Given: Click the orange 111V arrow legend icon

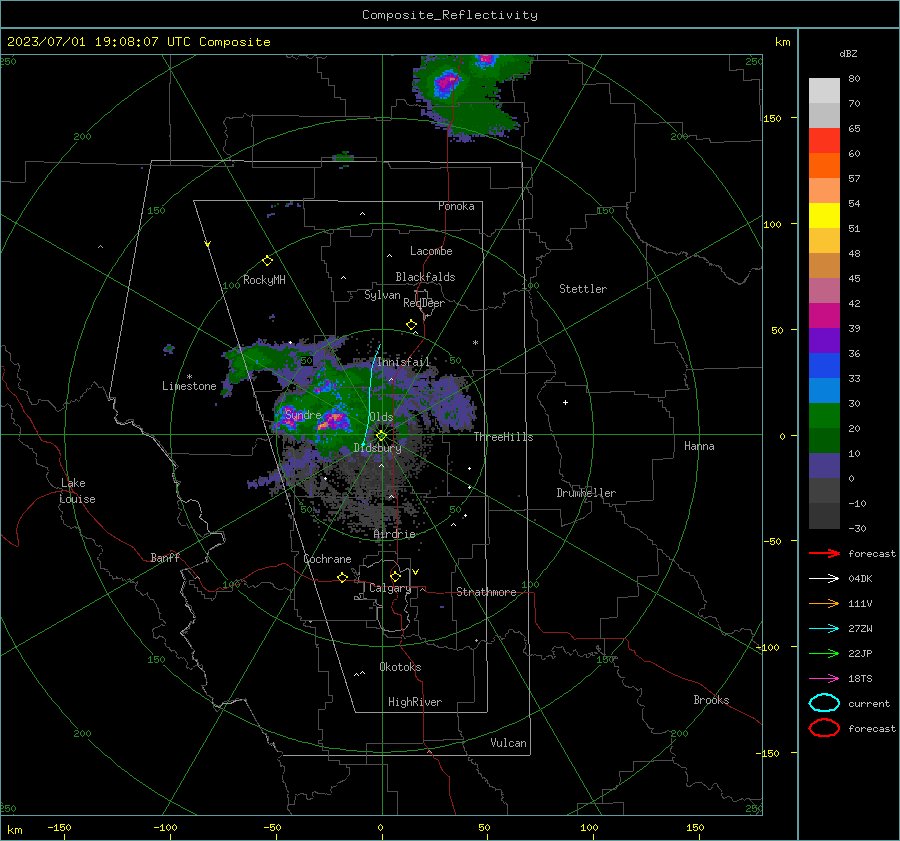Looking at the screenshot, I should coord(824,603).
